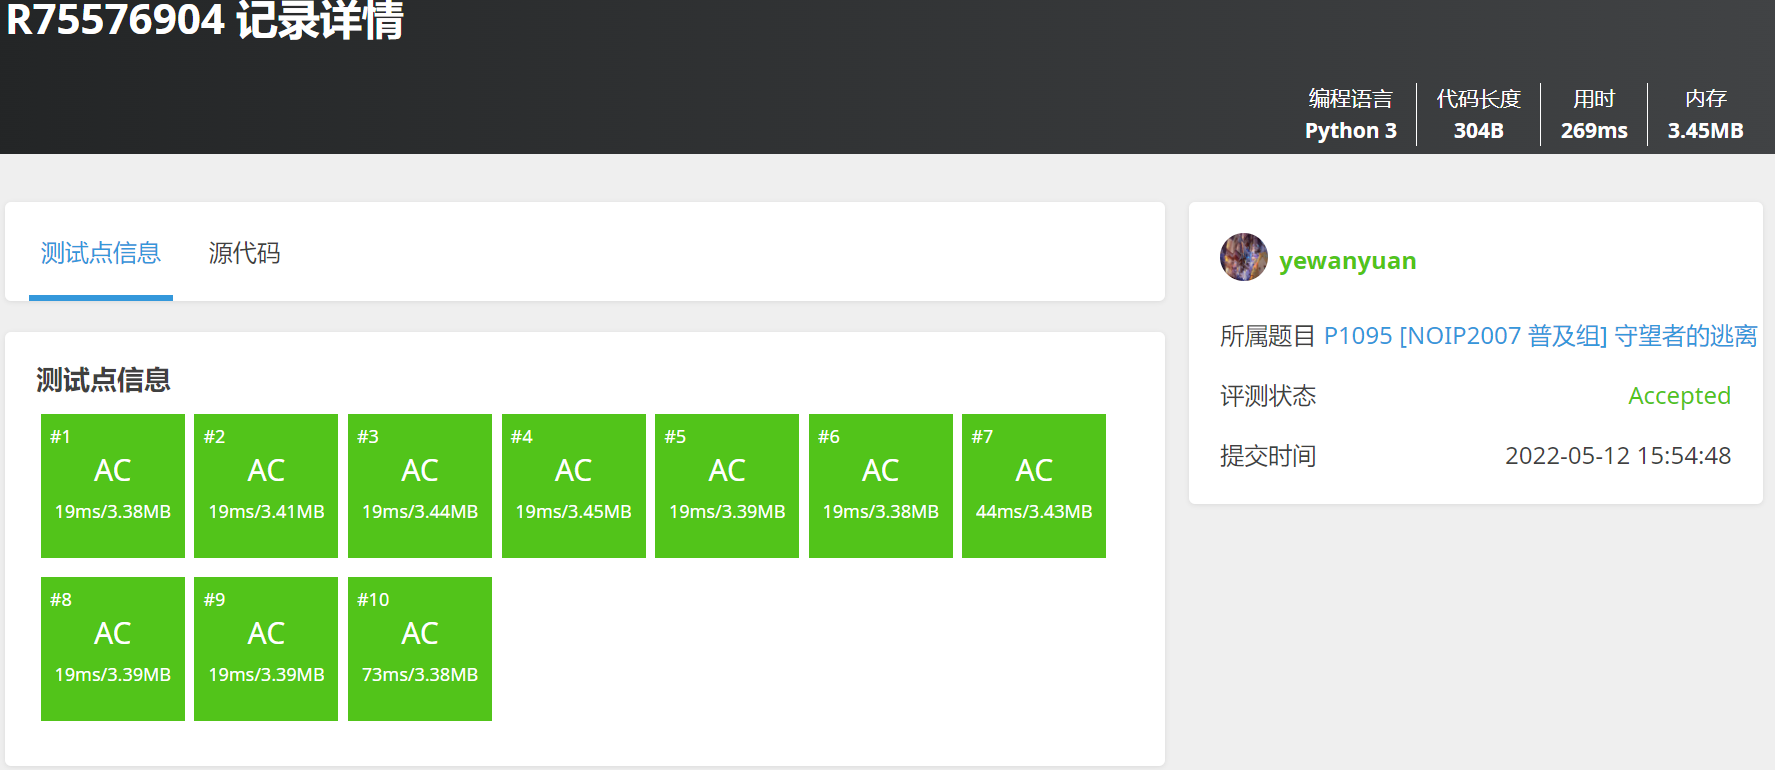Click test case #7 with 44ms
The width and height of the screenshot is (1775, 770).
pos(1034,486)
